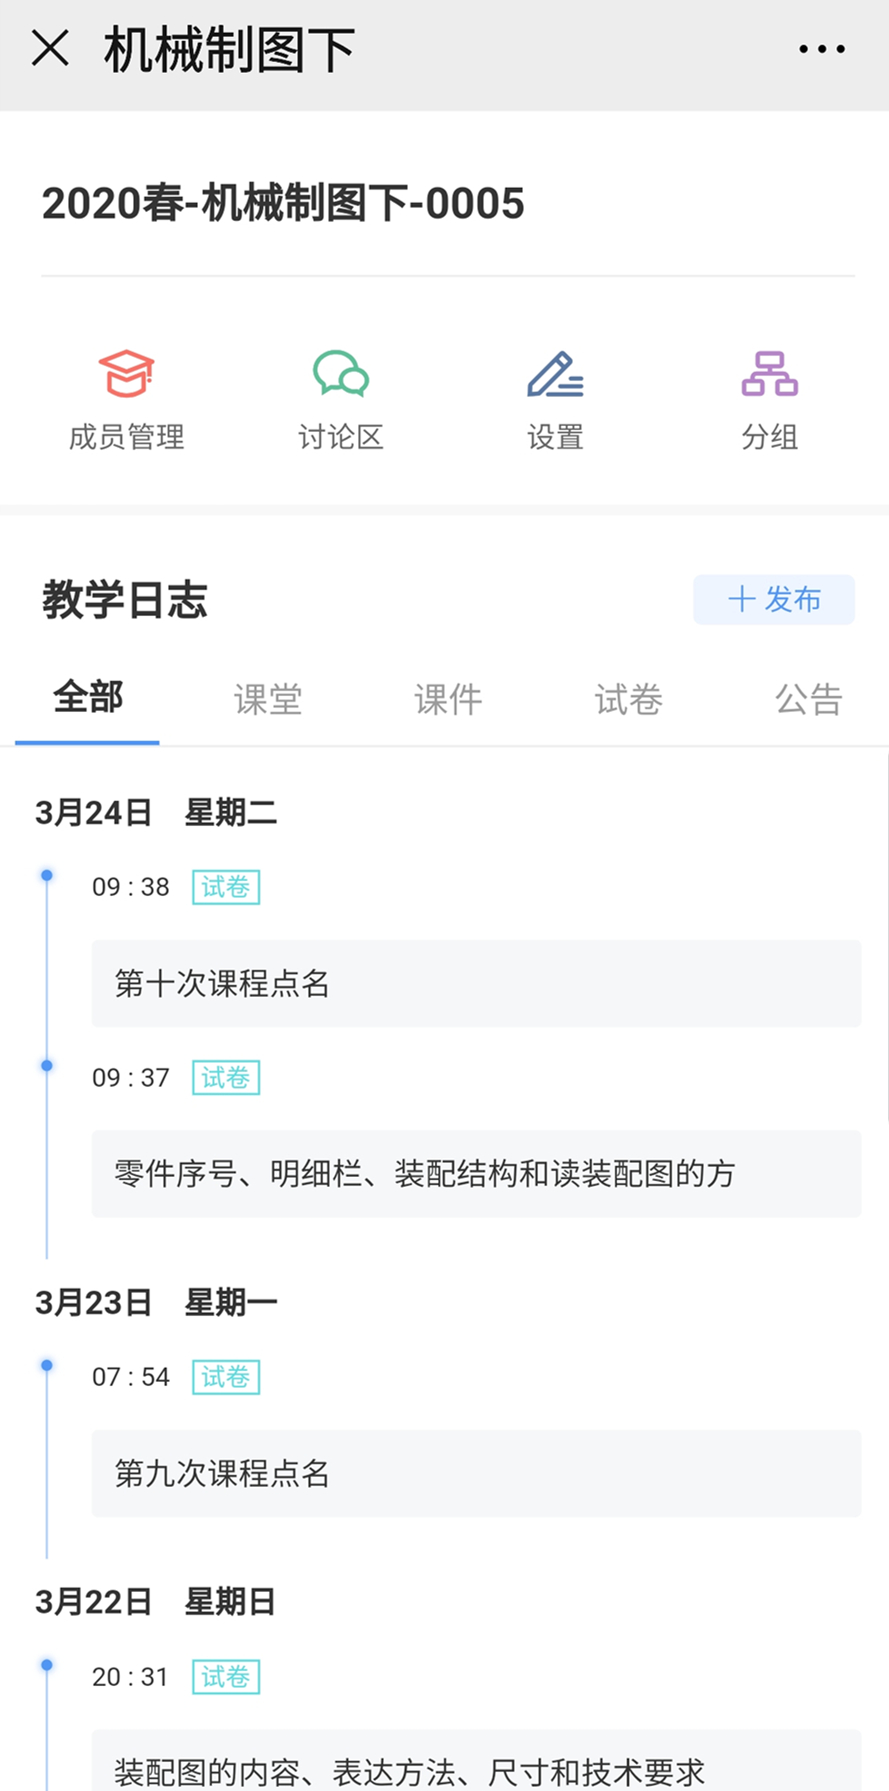This screenshot has width=889, height=1791.
Task: Open the 第十次课程点名 entry
Action: tap(476, 983)
